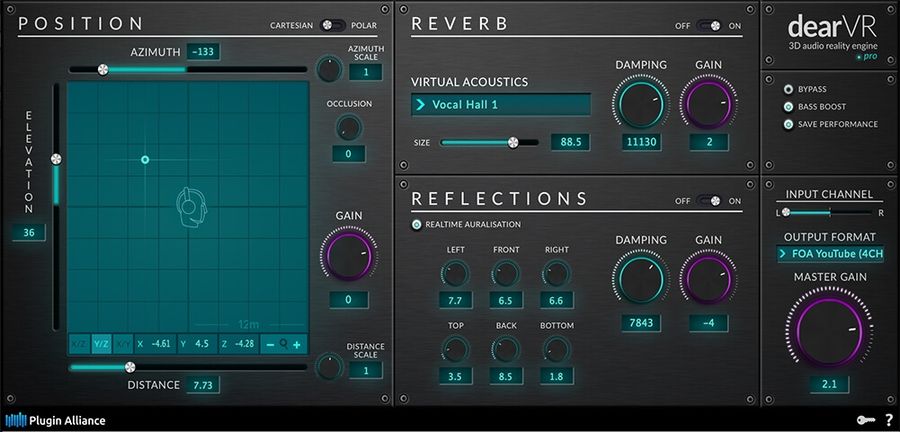Image resolution: width=900 pixels, height=432 pixels.
Task: Click the Distance Scale value field
Action: pos(366,370)
